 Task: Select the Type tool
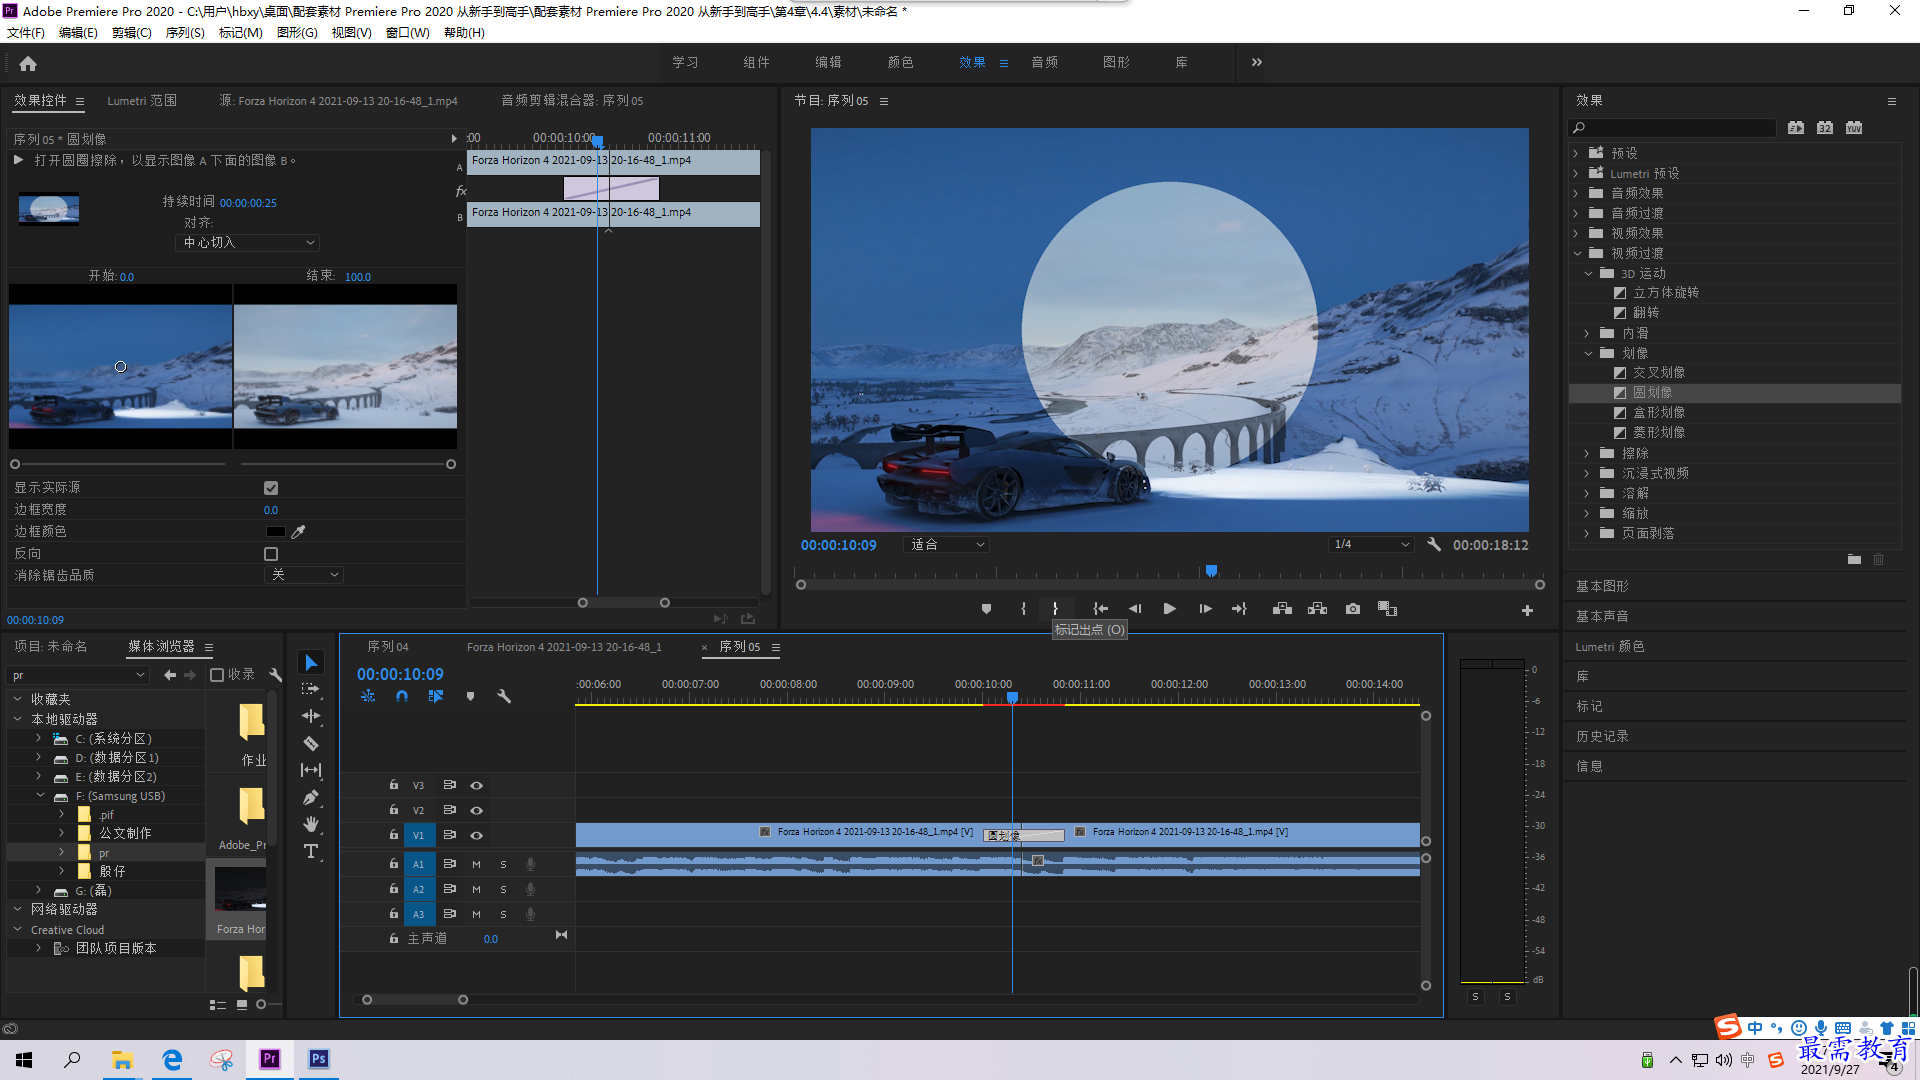click(311, 851)
